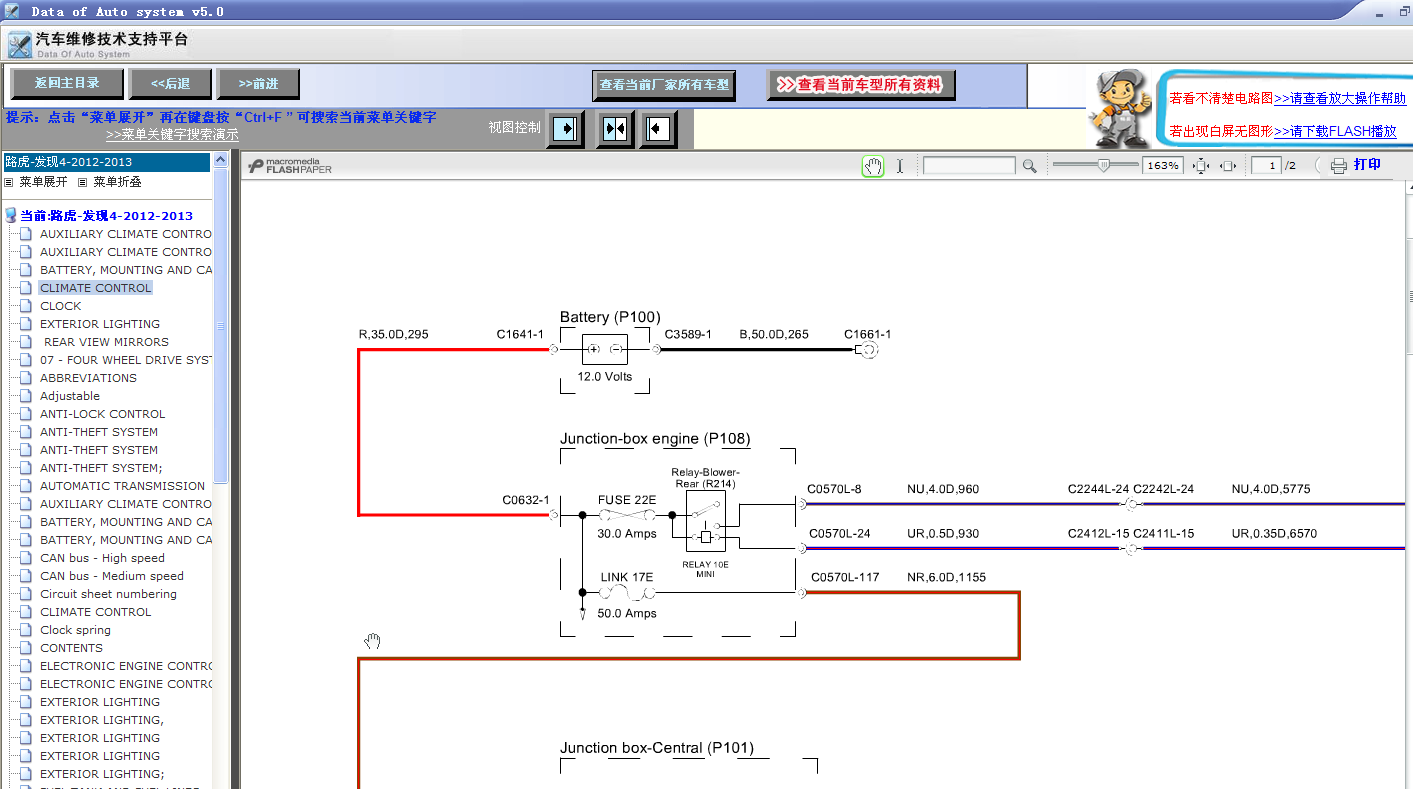Screen dimensions: 1413x789
Task: Fit the document page in view
Action: tap(1201, 166)
